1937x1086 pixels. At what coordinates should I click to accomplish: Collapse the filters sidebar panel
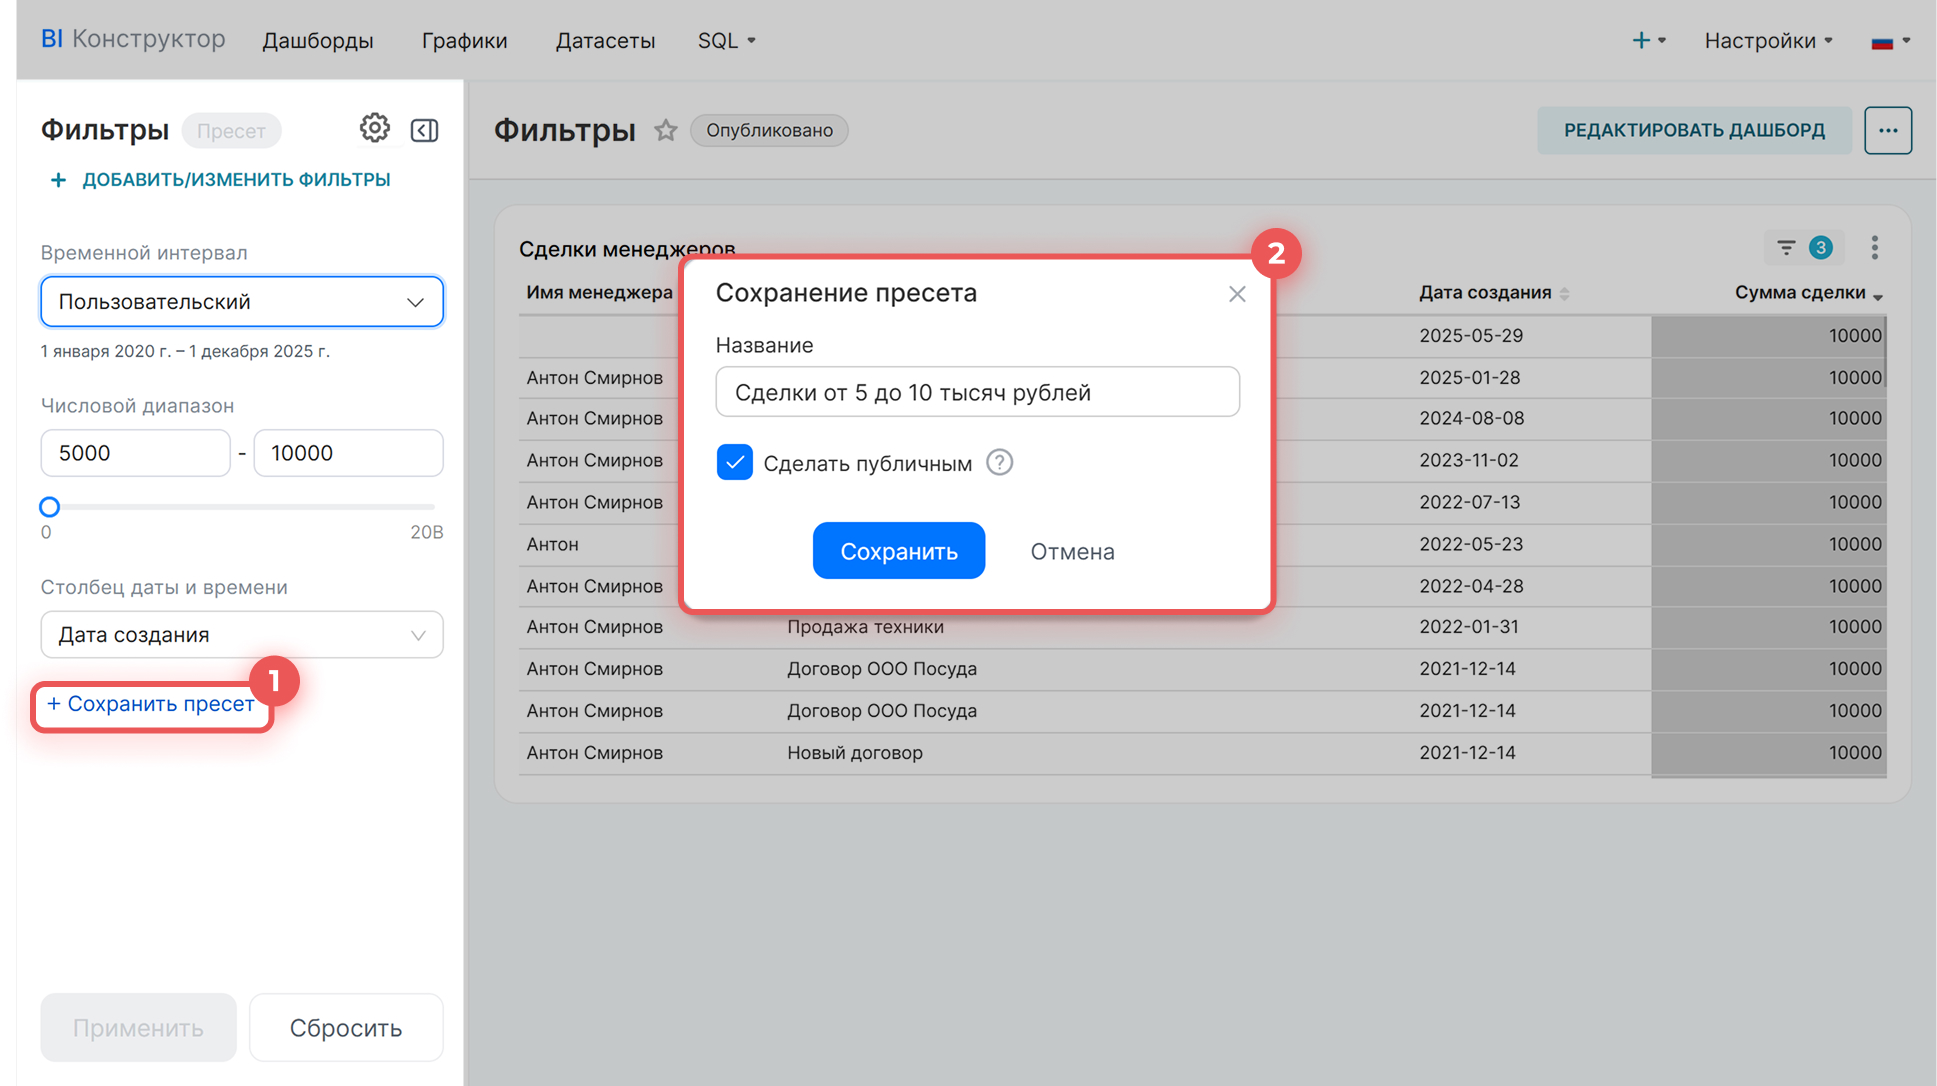424,130
